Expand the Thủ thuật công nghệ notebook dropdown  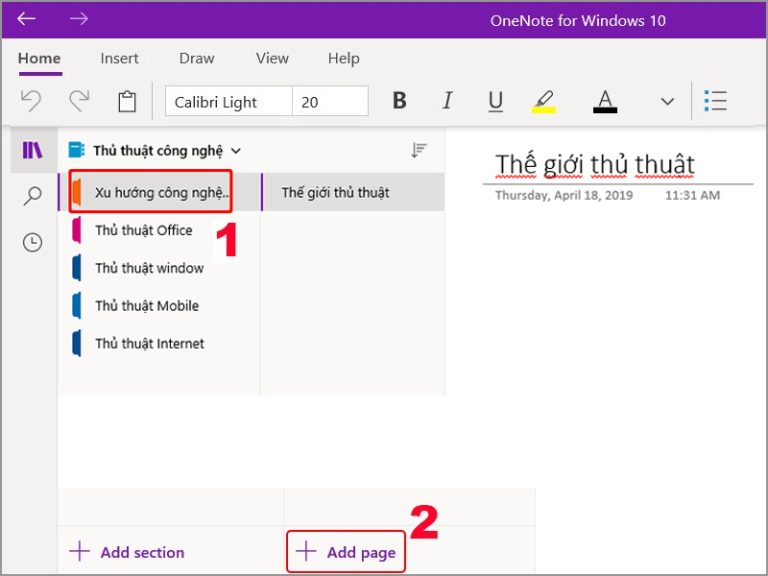tap(236, 151)
